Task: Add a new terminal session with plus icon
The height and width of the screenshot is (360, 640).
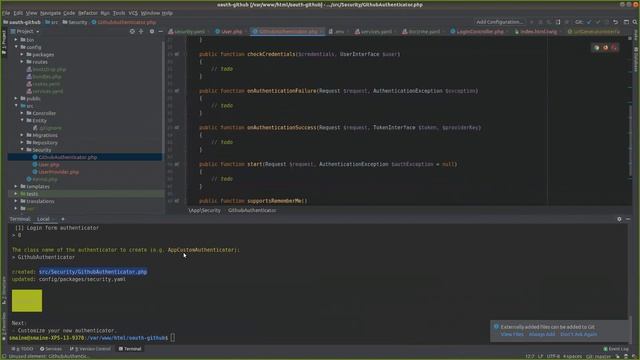Action: [x=62, y=219]
